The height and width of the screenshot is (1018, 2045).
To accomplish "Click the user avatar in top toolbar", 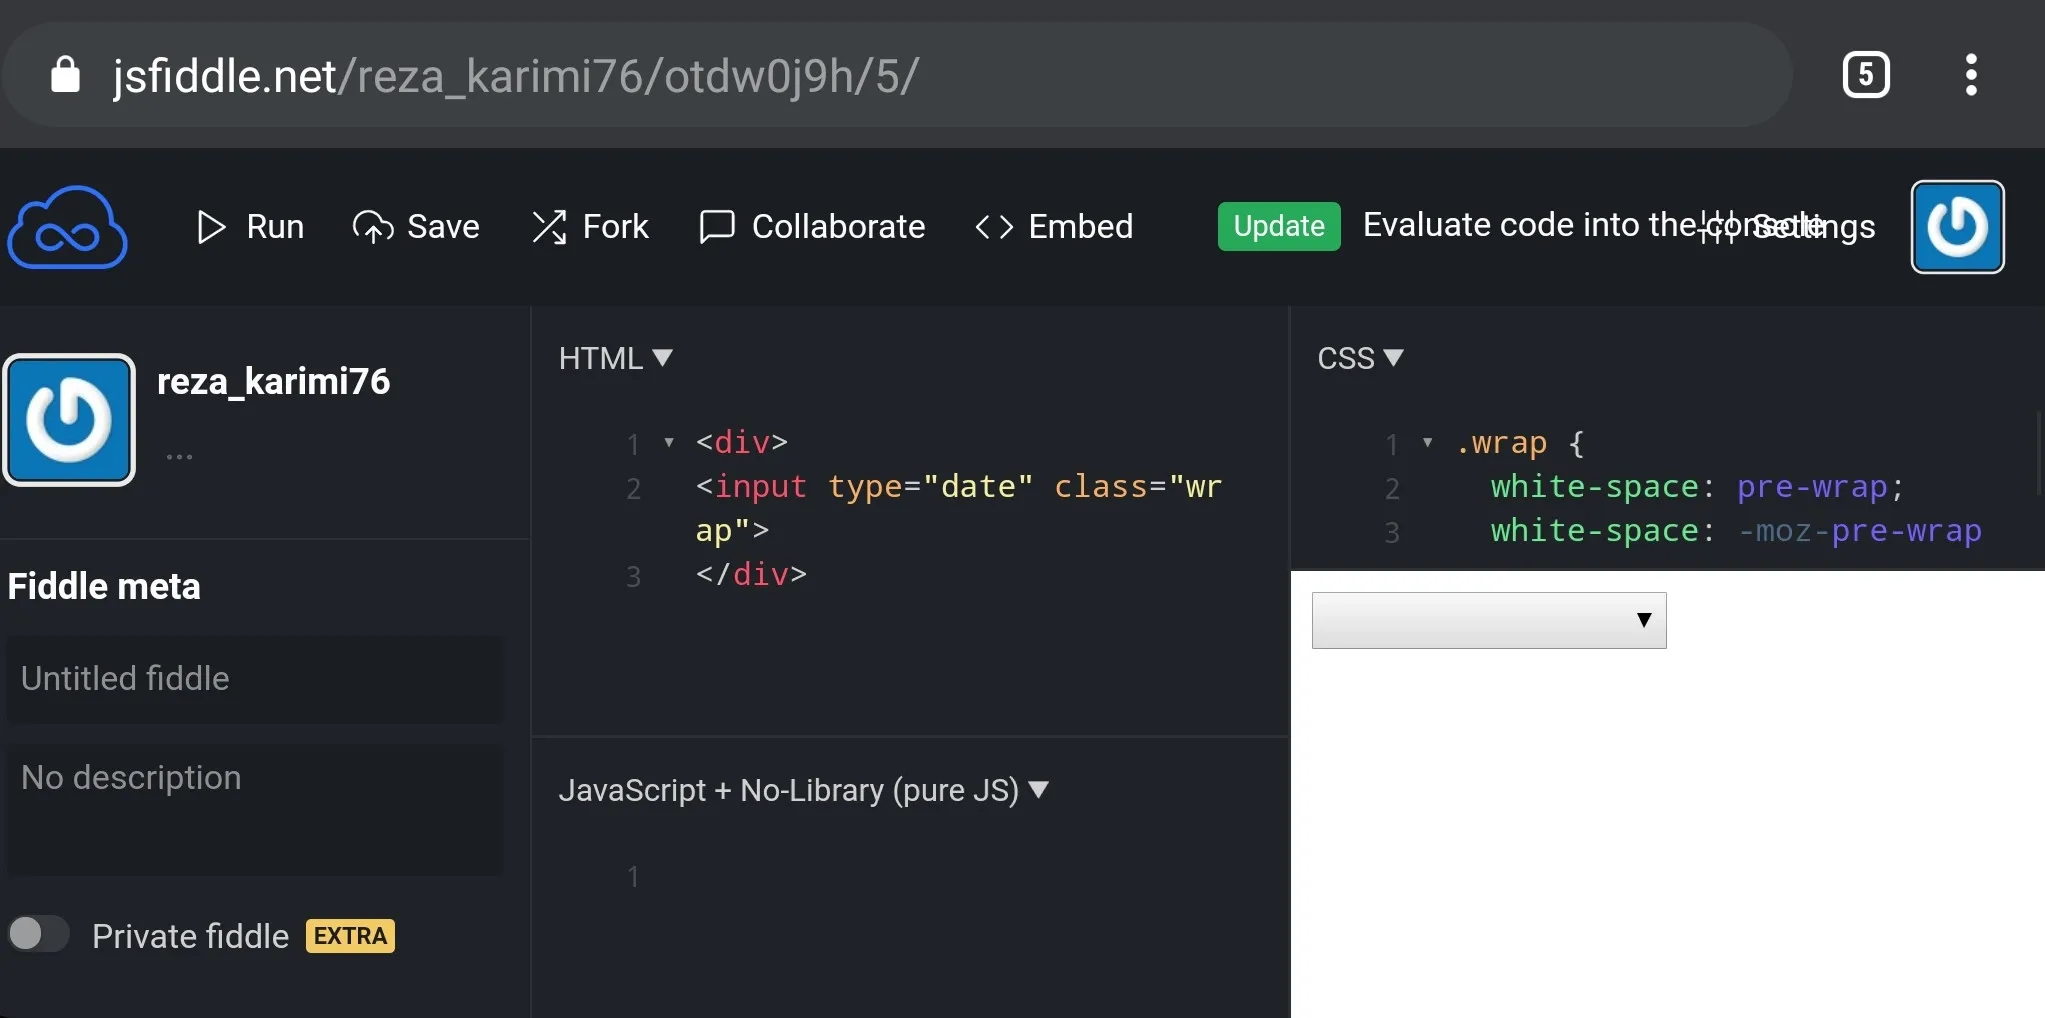I will [1958, 227].
